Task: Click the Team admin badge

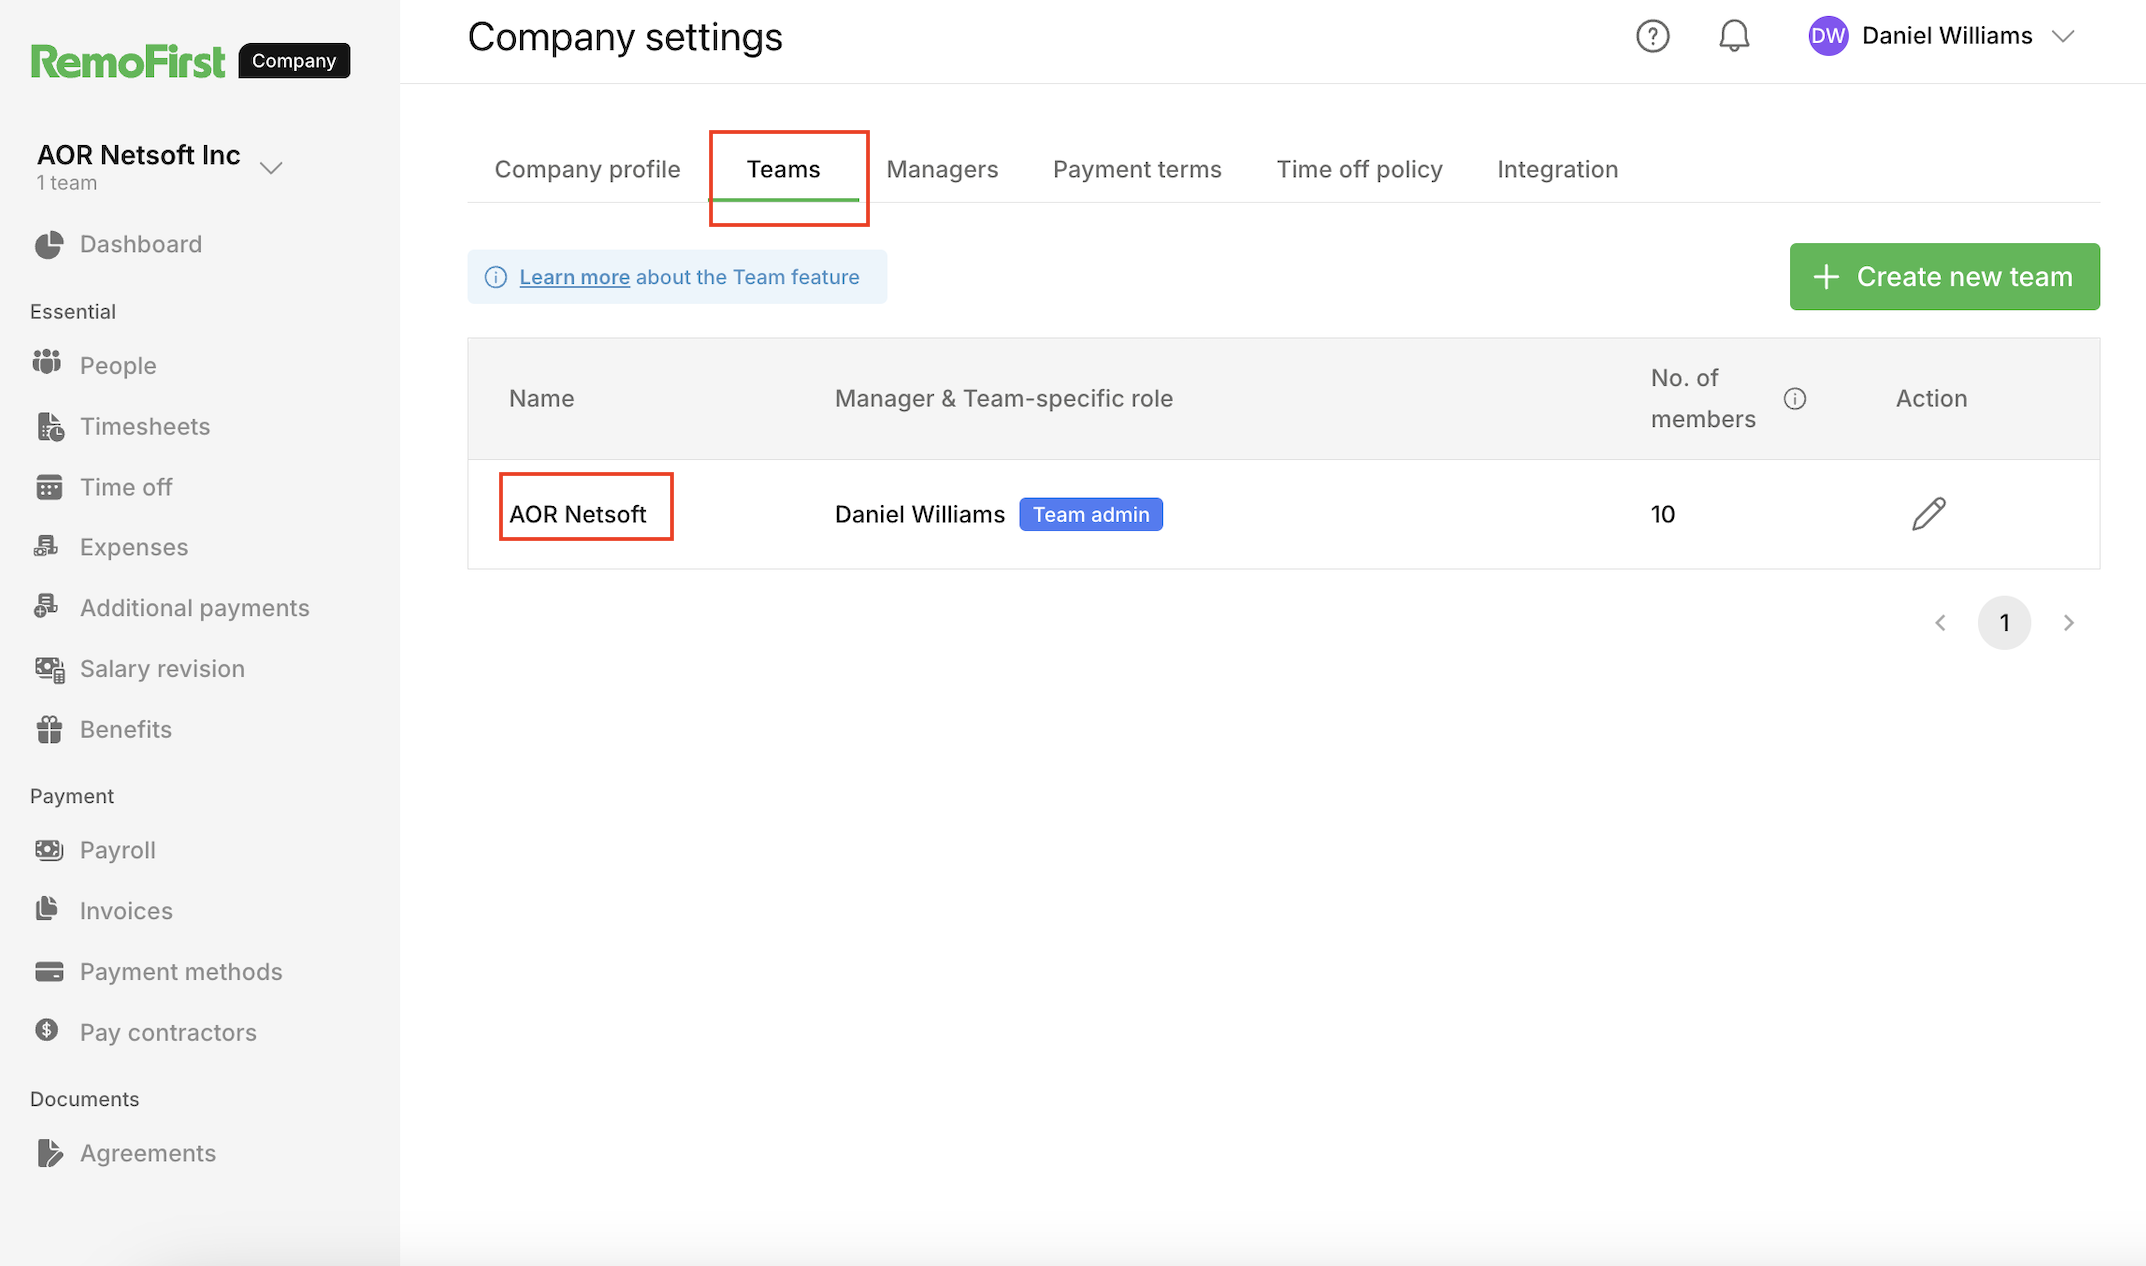Action: click(x=1090, y=514)
